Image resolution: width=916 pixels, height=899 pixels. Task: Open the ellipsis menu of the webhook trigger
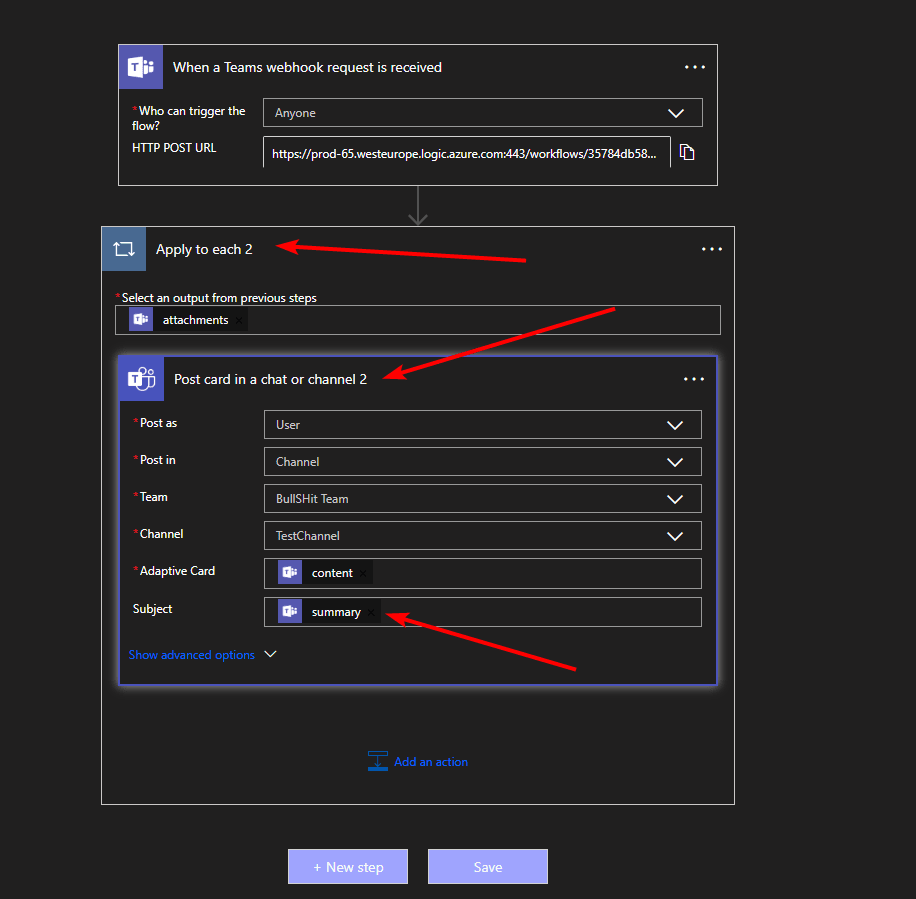tap(695, 67)
